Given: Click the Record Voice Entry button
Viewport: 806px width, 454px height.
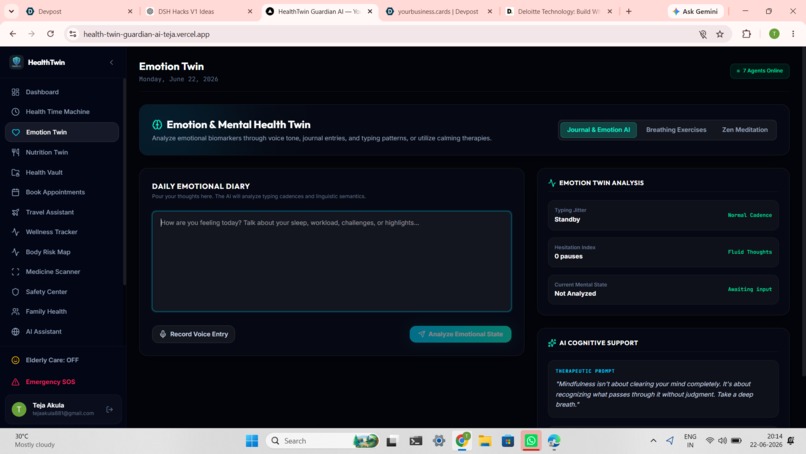Looking at the screenshot, I should 194,334.
